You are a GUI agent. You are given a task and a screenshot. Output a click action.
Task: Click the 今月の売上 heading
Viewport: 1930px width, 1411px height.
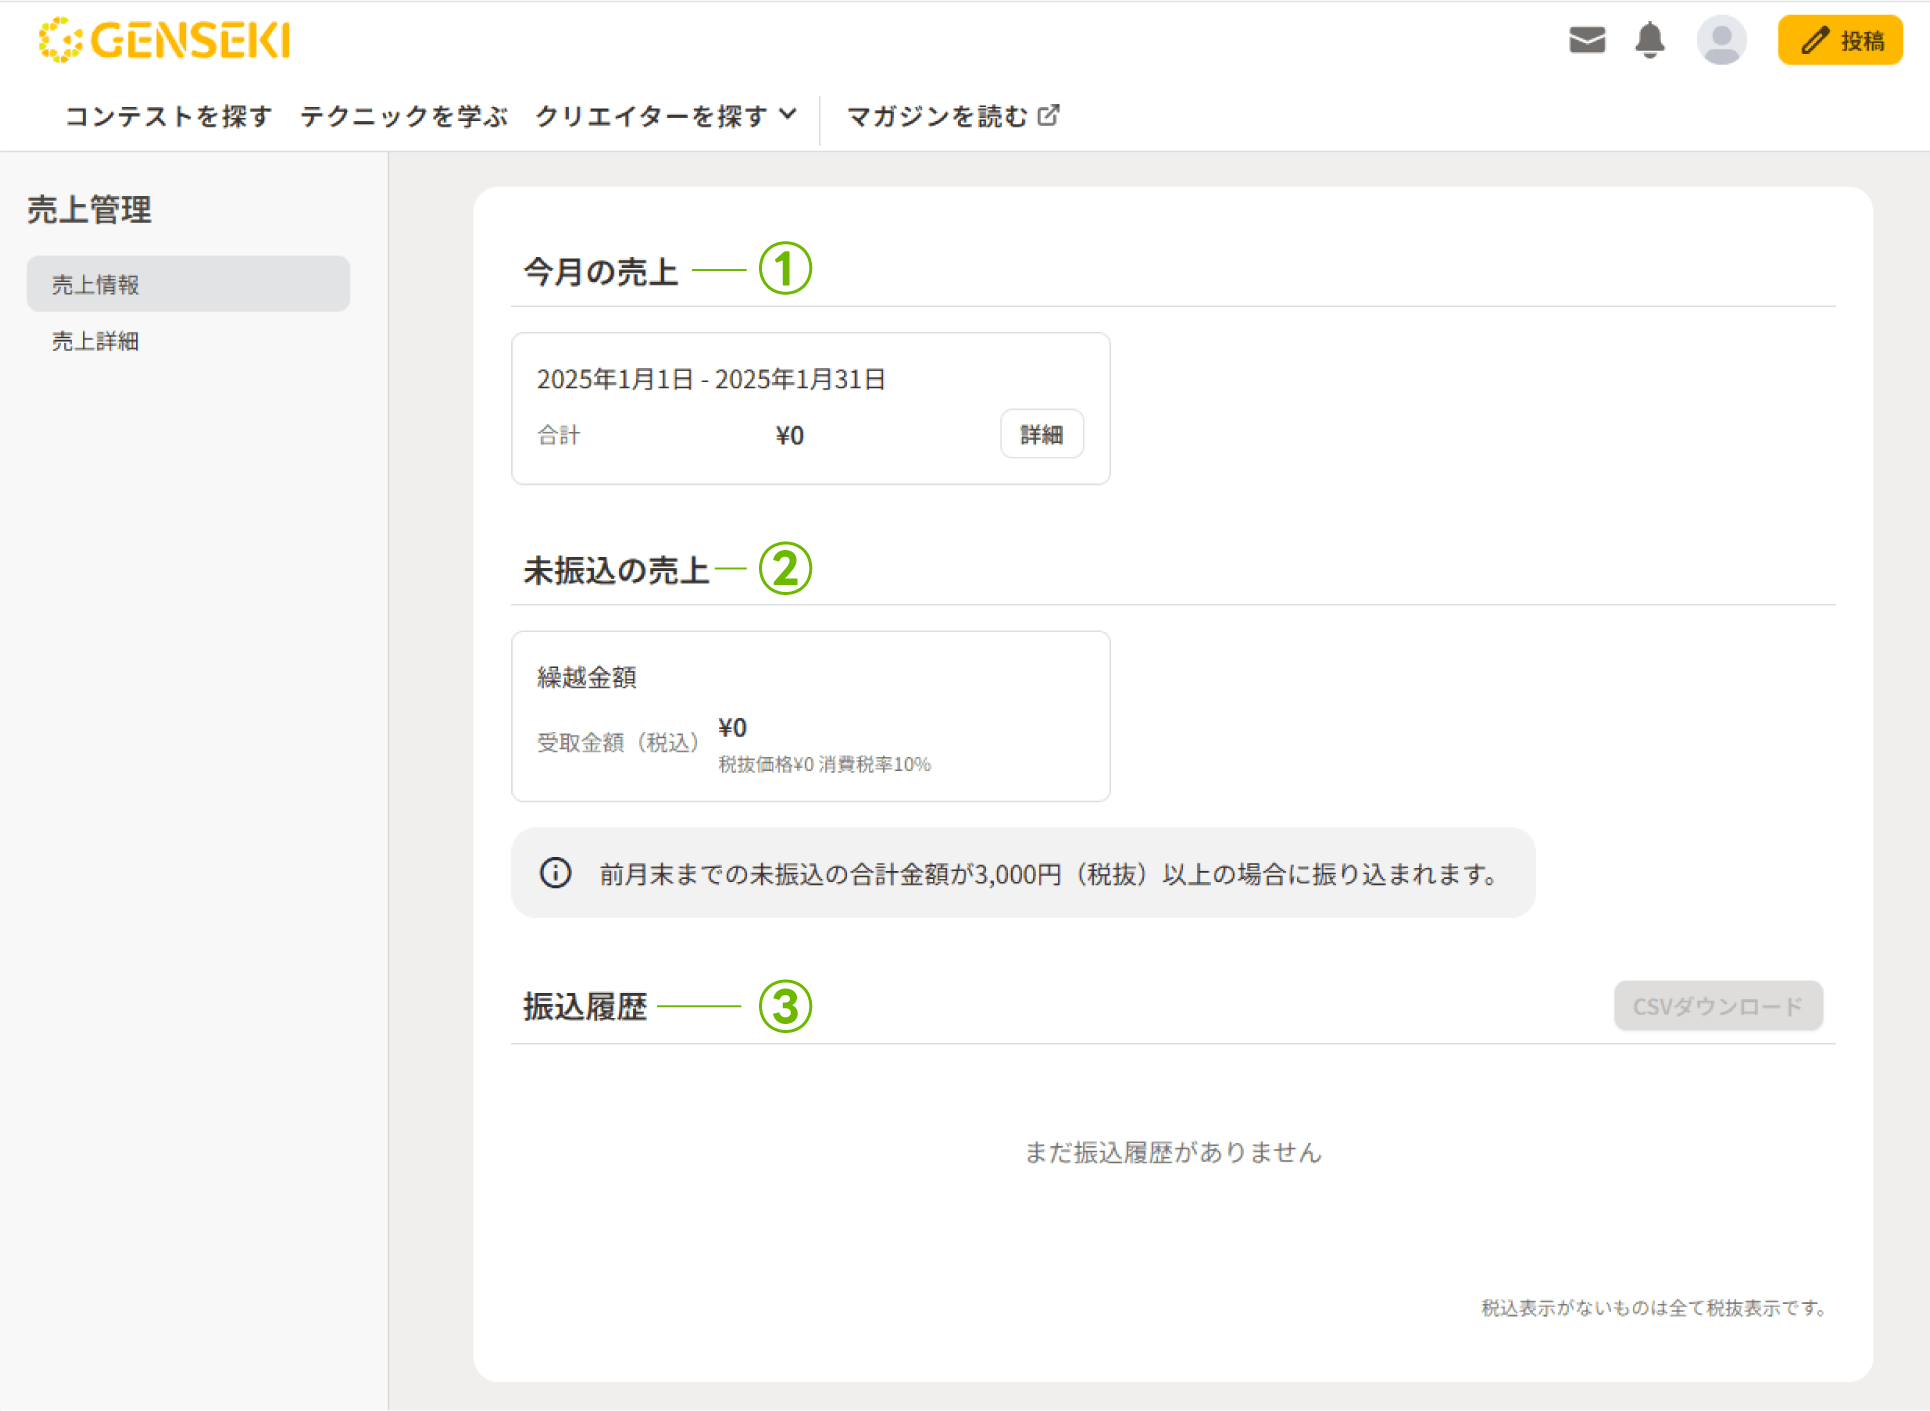(601, 271)
